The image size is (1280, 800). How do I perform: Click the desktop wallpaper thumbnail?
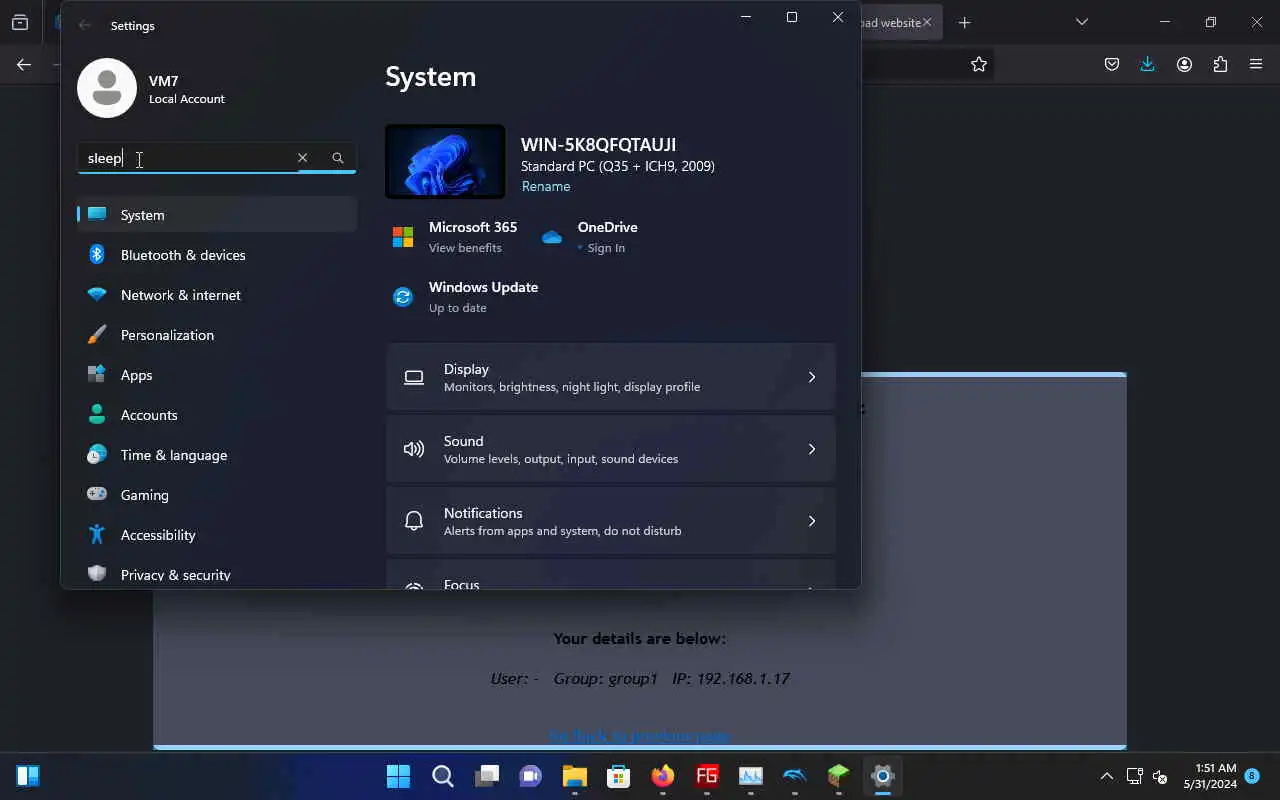pos(445,162)
